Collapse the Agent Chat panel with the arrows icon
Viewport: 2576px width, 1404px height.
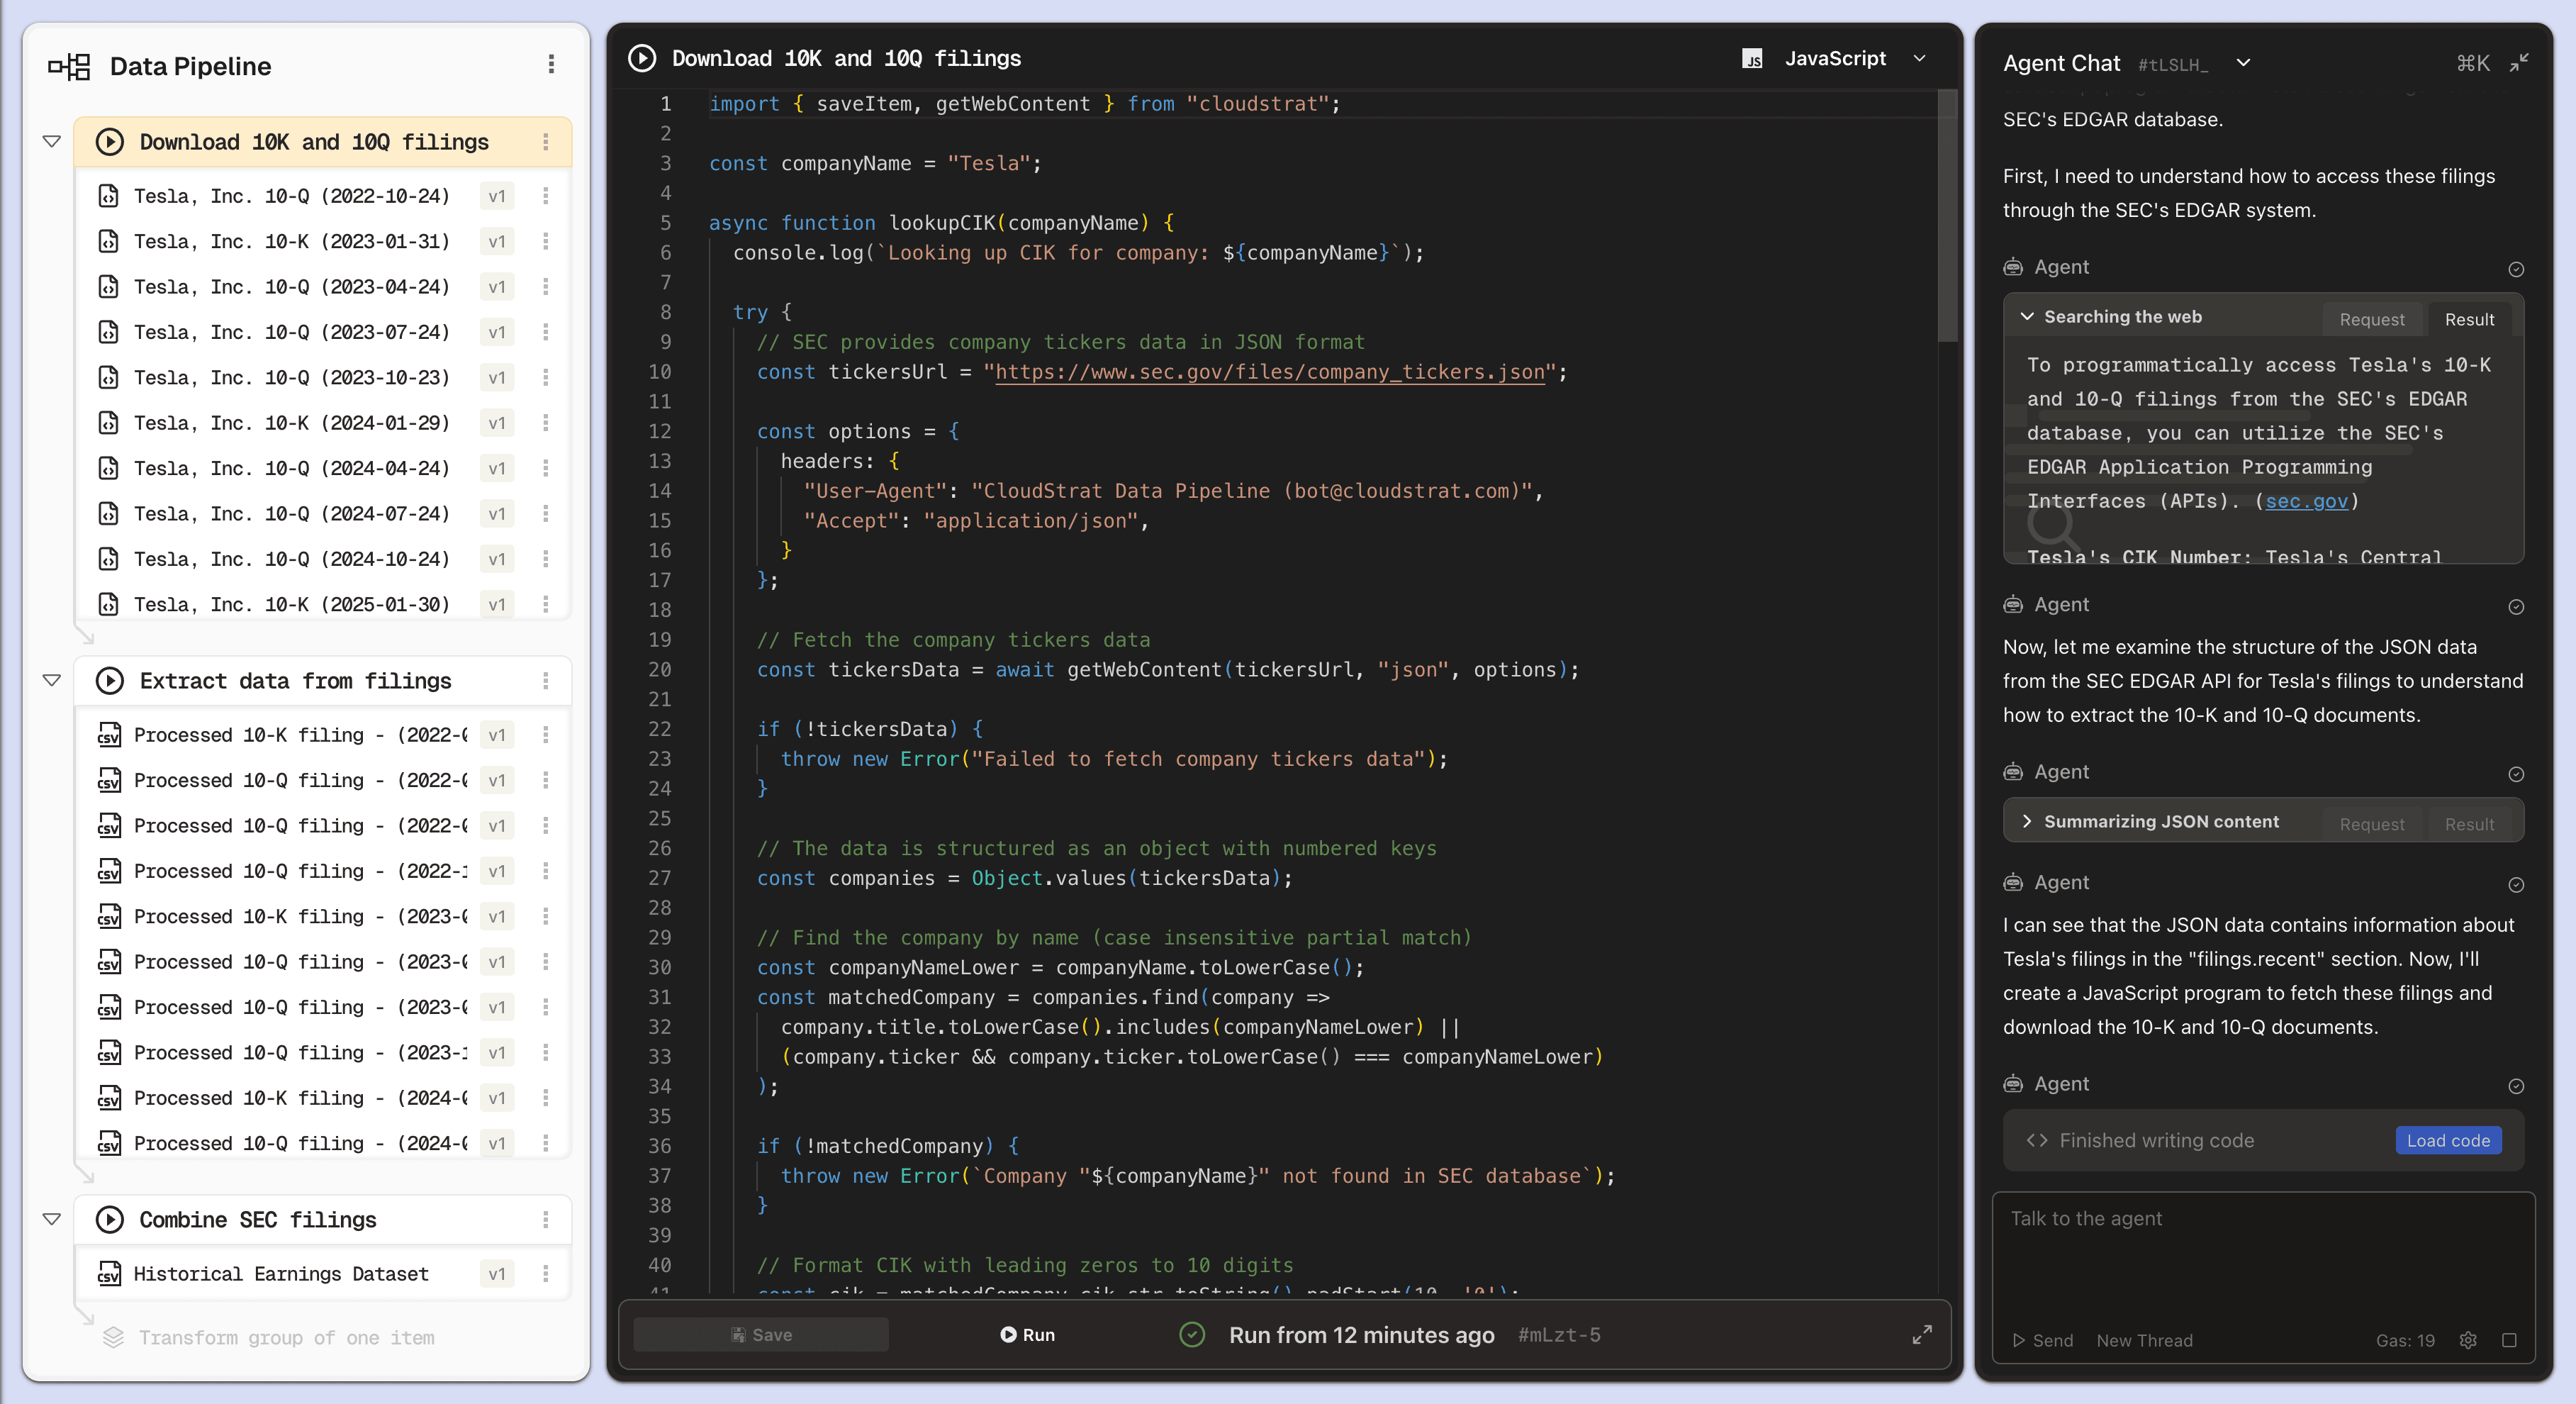point(2519,63)
